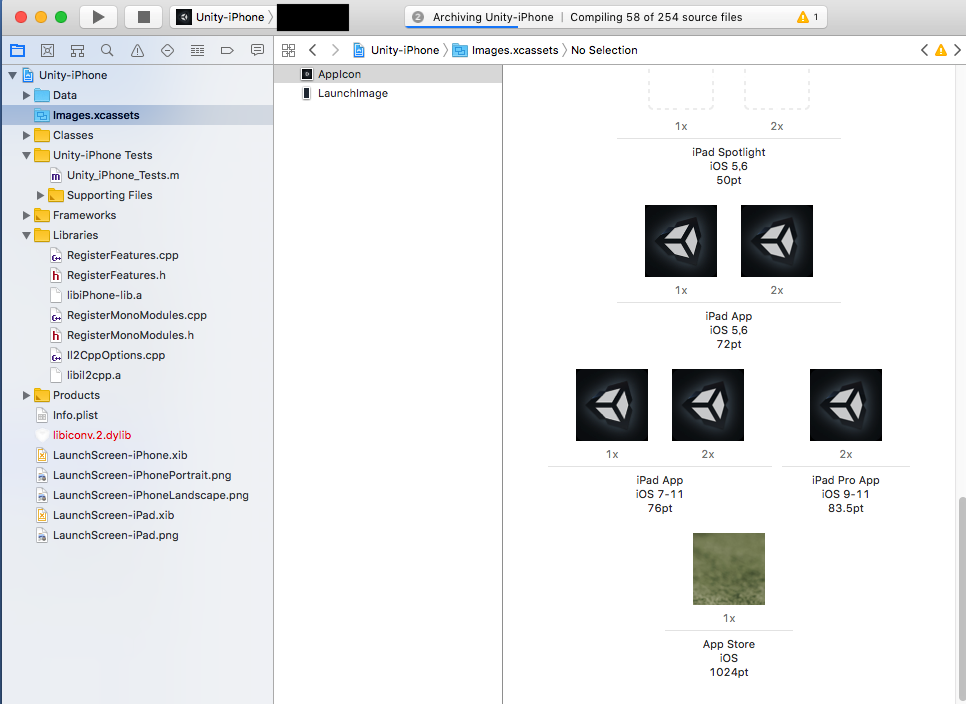Expand the Classes folder
The width and height of the screenshot is (966, 704).
[26, 135]
